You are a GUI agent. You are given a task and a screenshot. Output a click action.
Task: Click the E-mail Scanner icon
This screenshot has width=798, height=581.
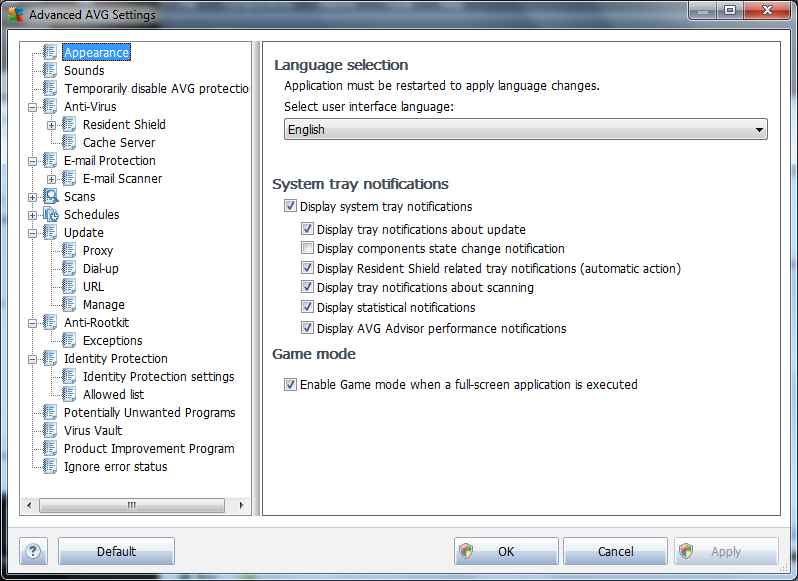69,178
